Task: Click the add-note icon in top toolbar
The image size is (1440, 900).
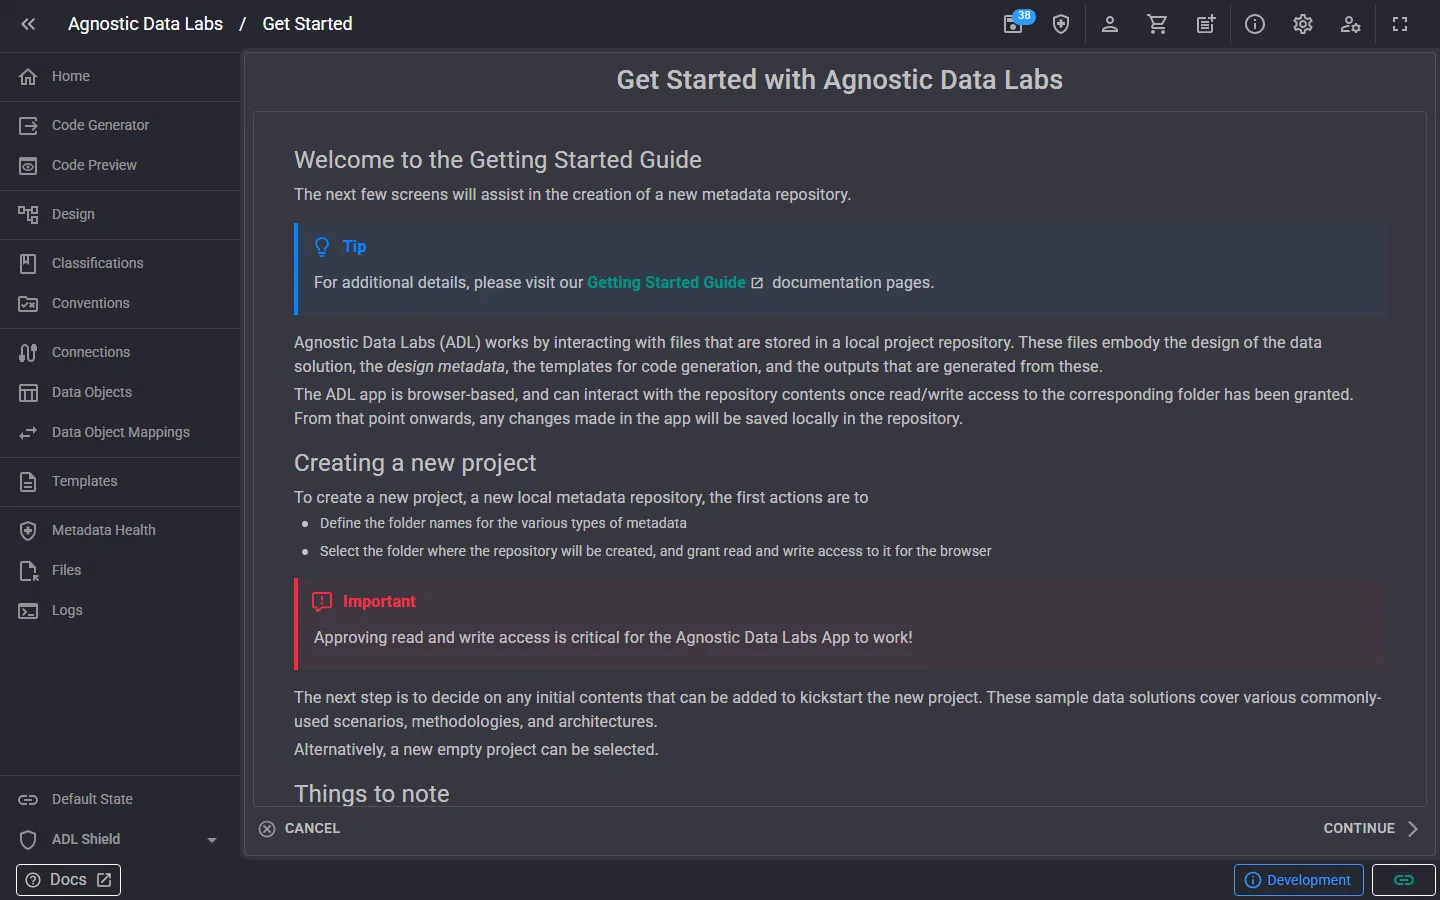Action: tap(1206, 24)
